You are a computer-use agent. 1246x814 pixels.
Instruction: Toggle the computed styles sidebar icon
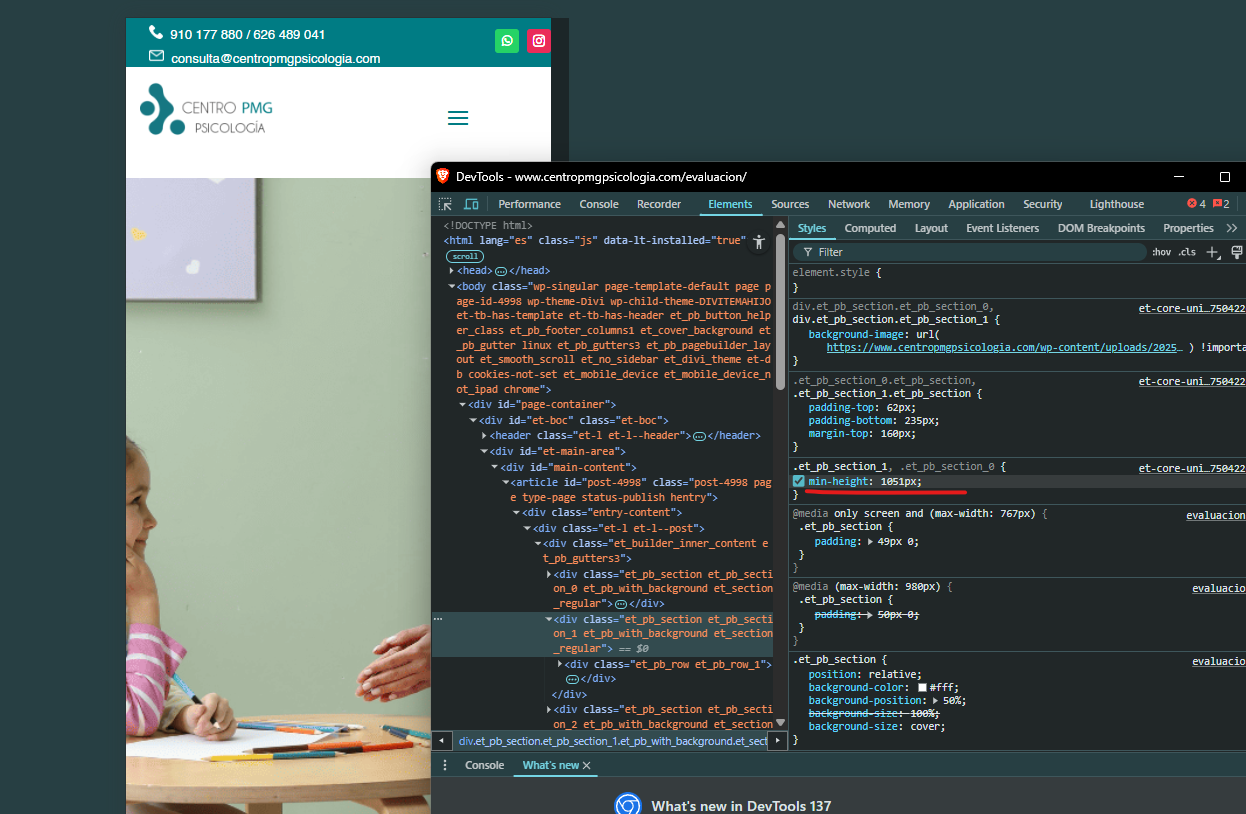[1237, 252]
